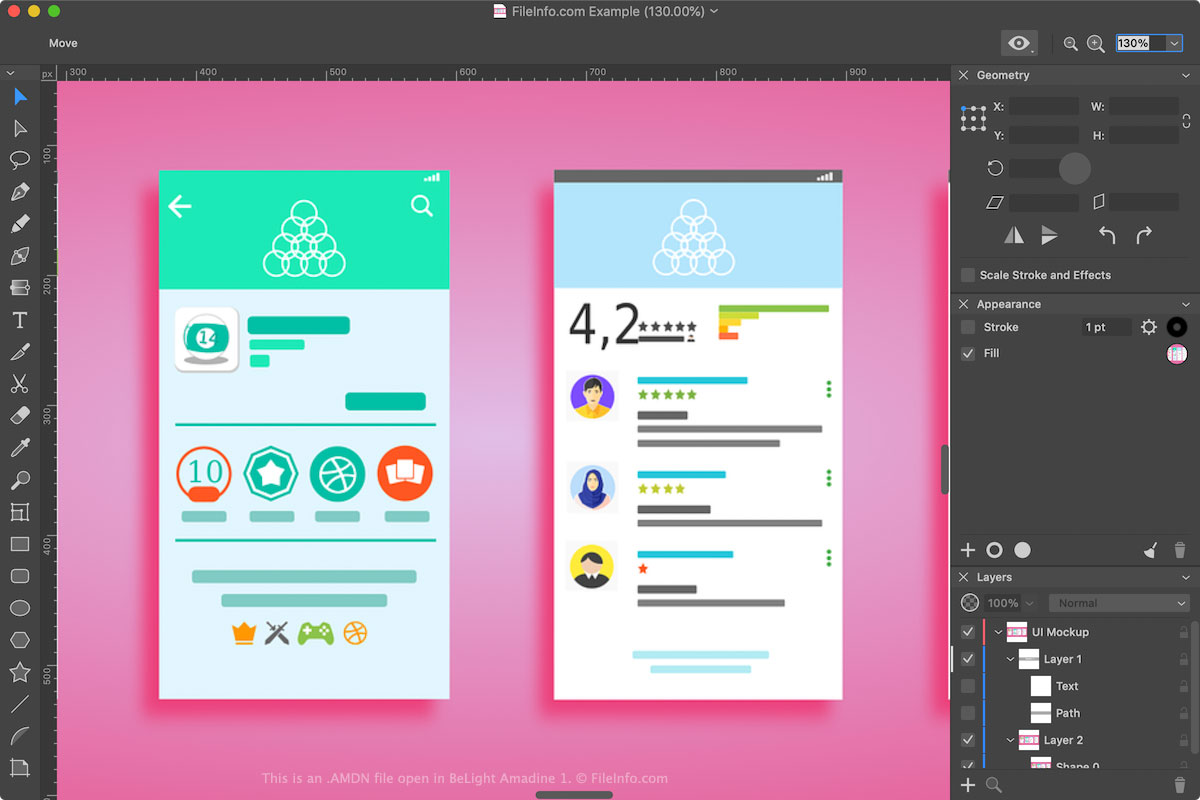This screenshot has width=1200, height=800.
Task: Uncheck the Fill checkbox
Action: point(968,353)
